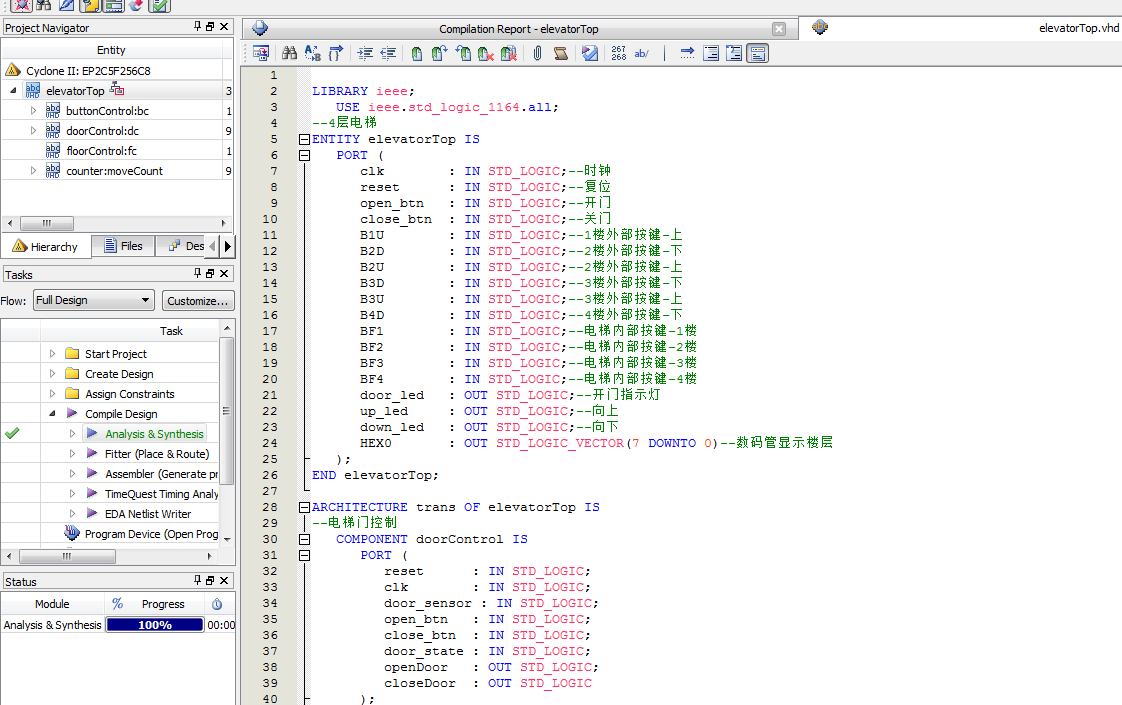Viewport: 1122px width, 705px height.
Task: Open the Compilation Report - elevatorTop tab
Action: tap(518, 29)
